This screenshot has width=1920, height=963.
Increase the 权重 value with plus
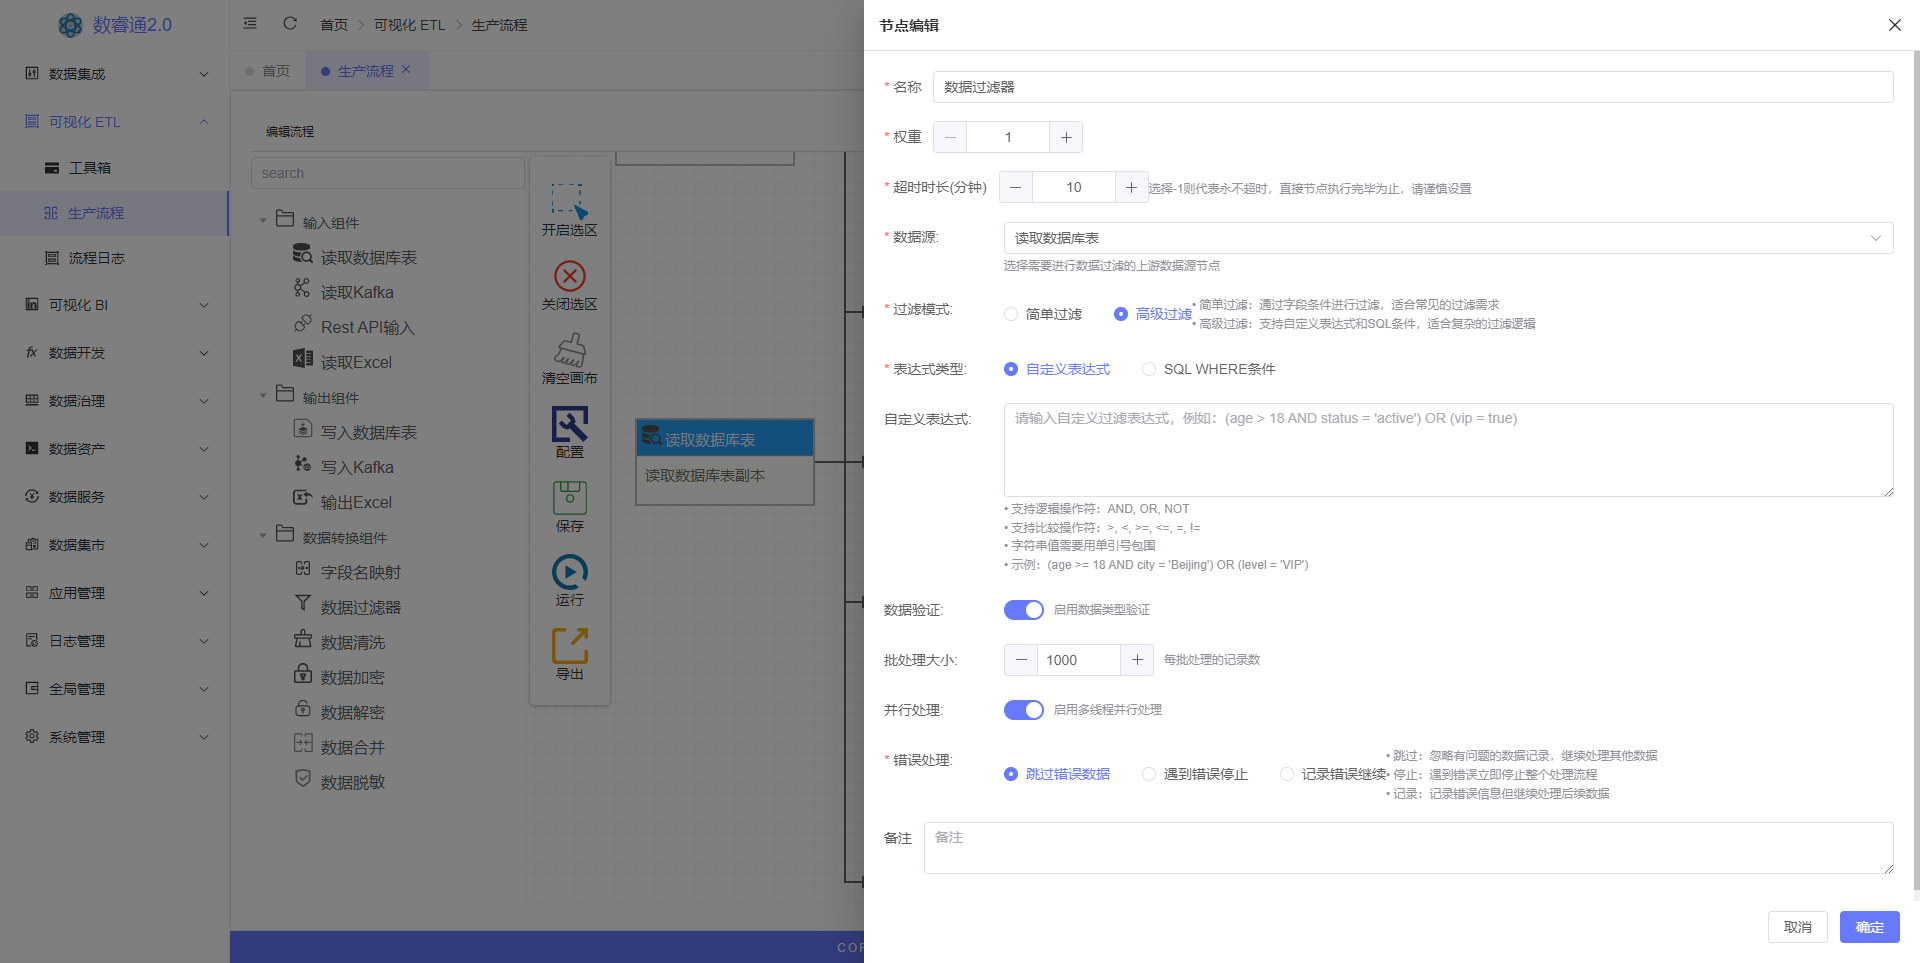tap(1066, 137)
